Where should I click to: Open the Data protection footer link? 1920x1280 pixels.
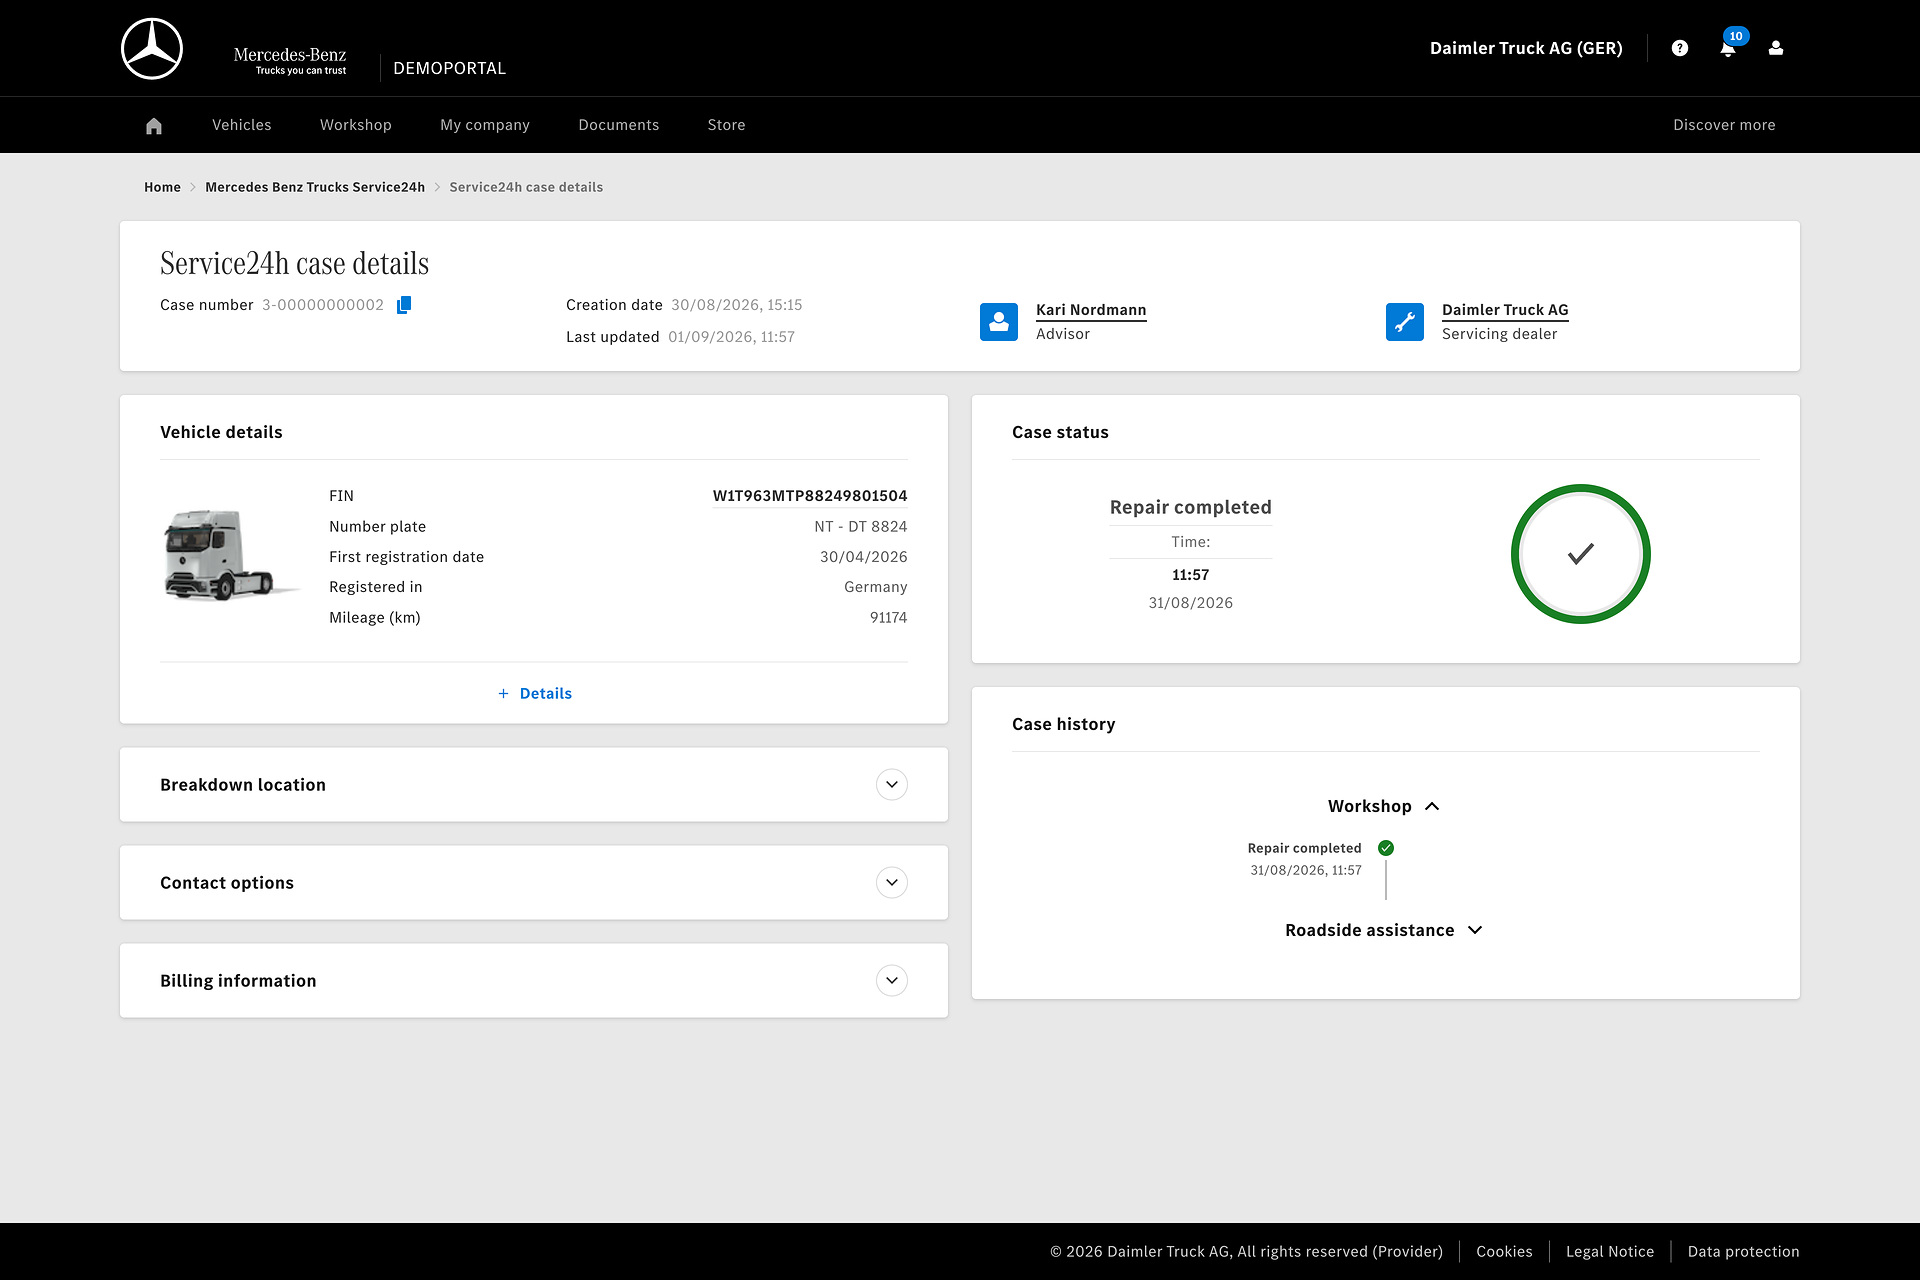(1744, 1252)
